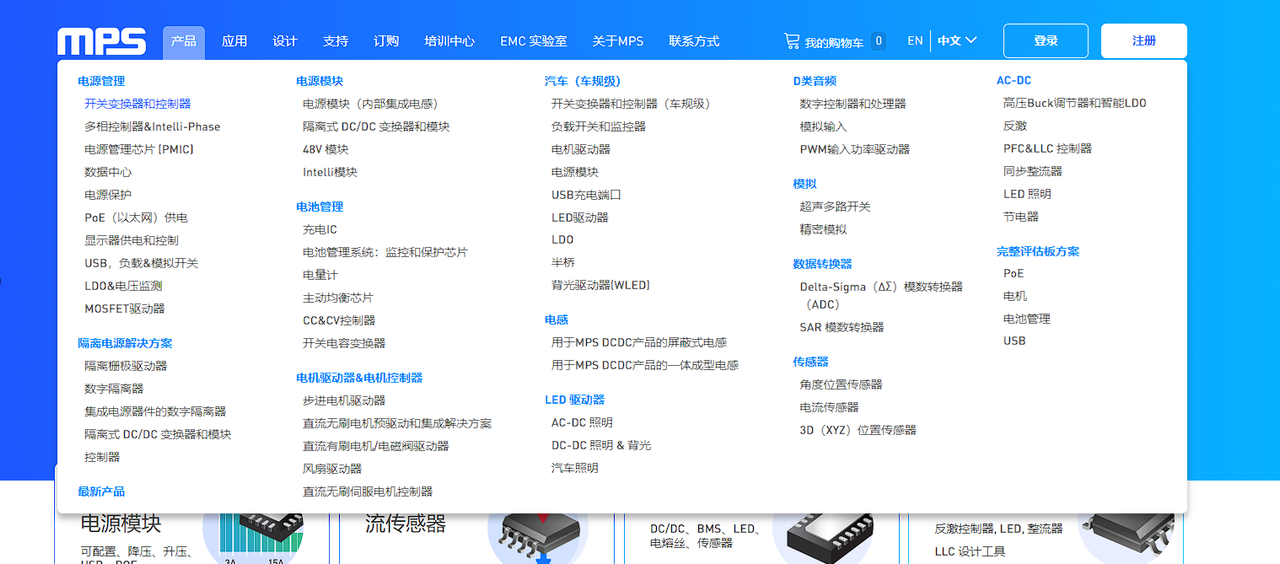Open 风扇驱动器 link
This screenshot has height=564, width=1280.
coord(332,469)
